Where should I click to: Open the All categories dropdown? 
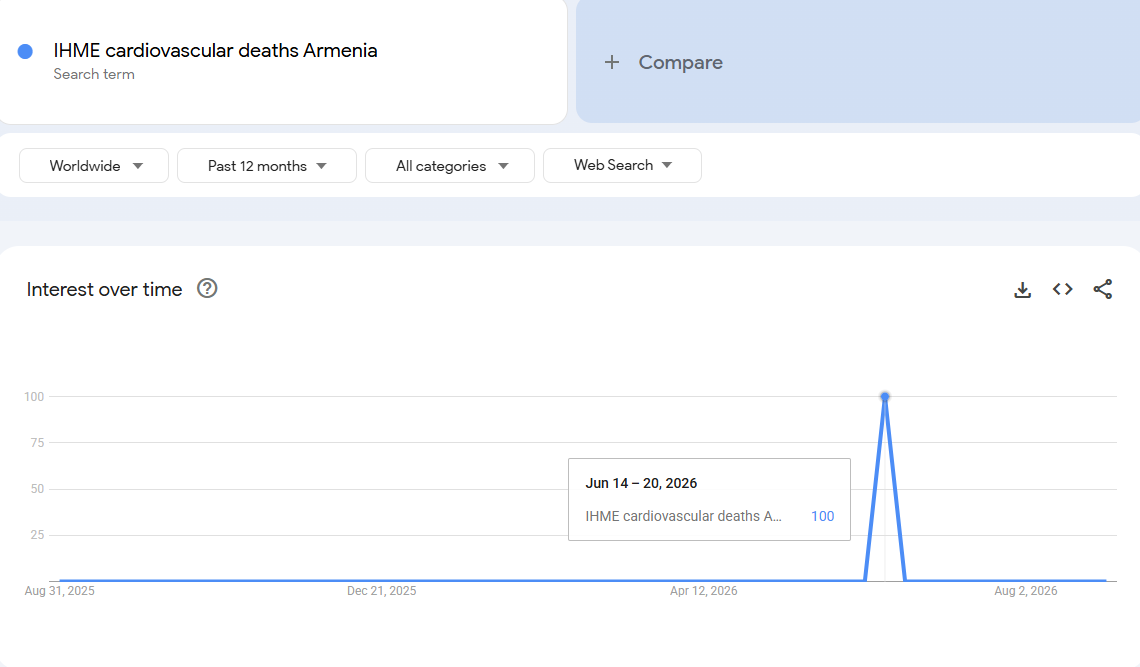click(x=450, y=166)
